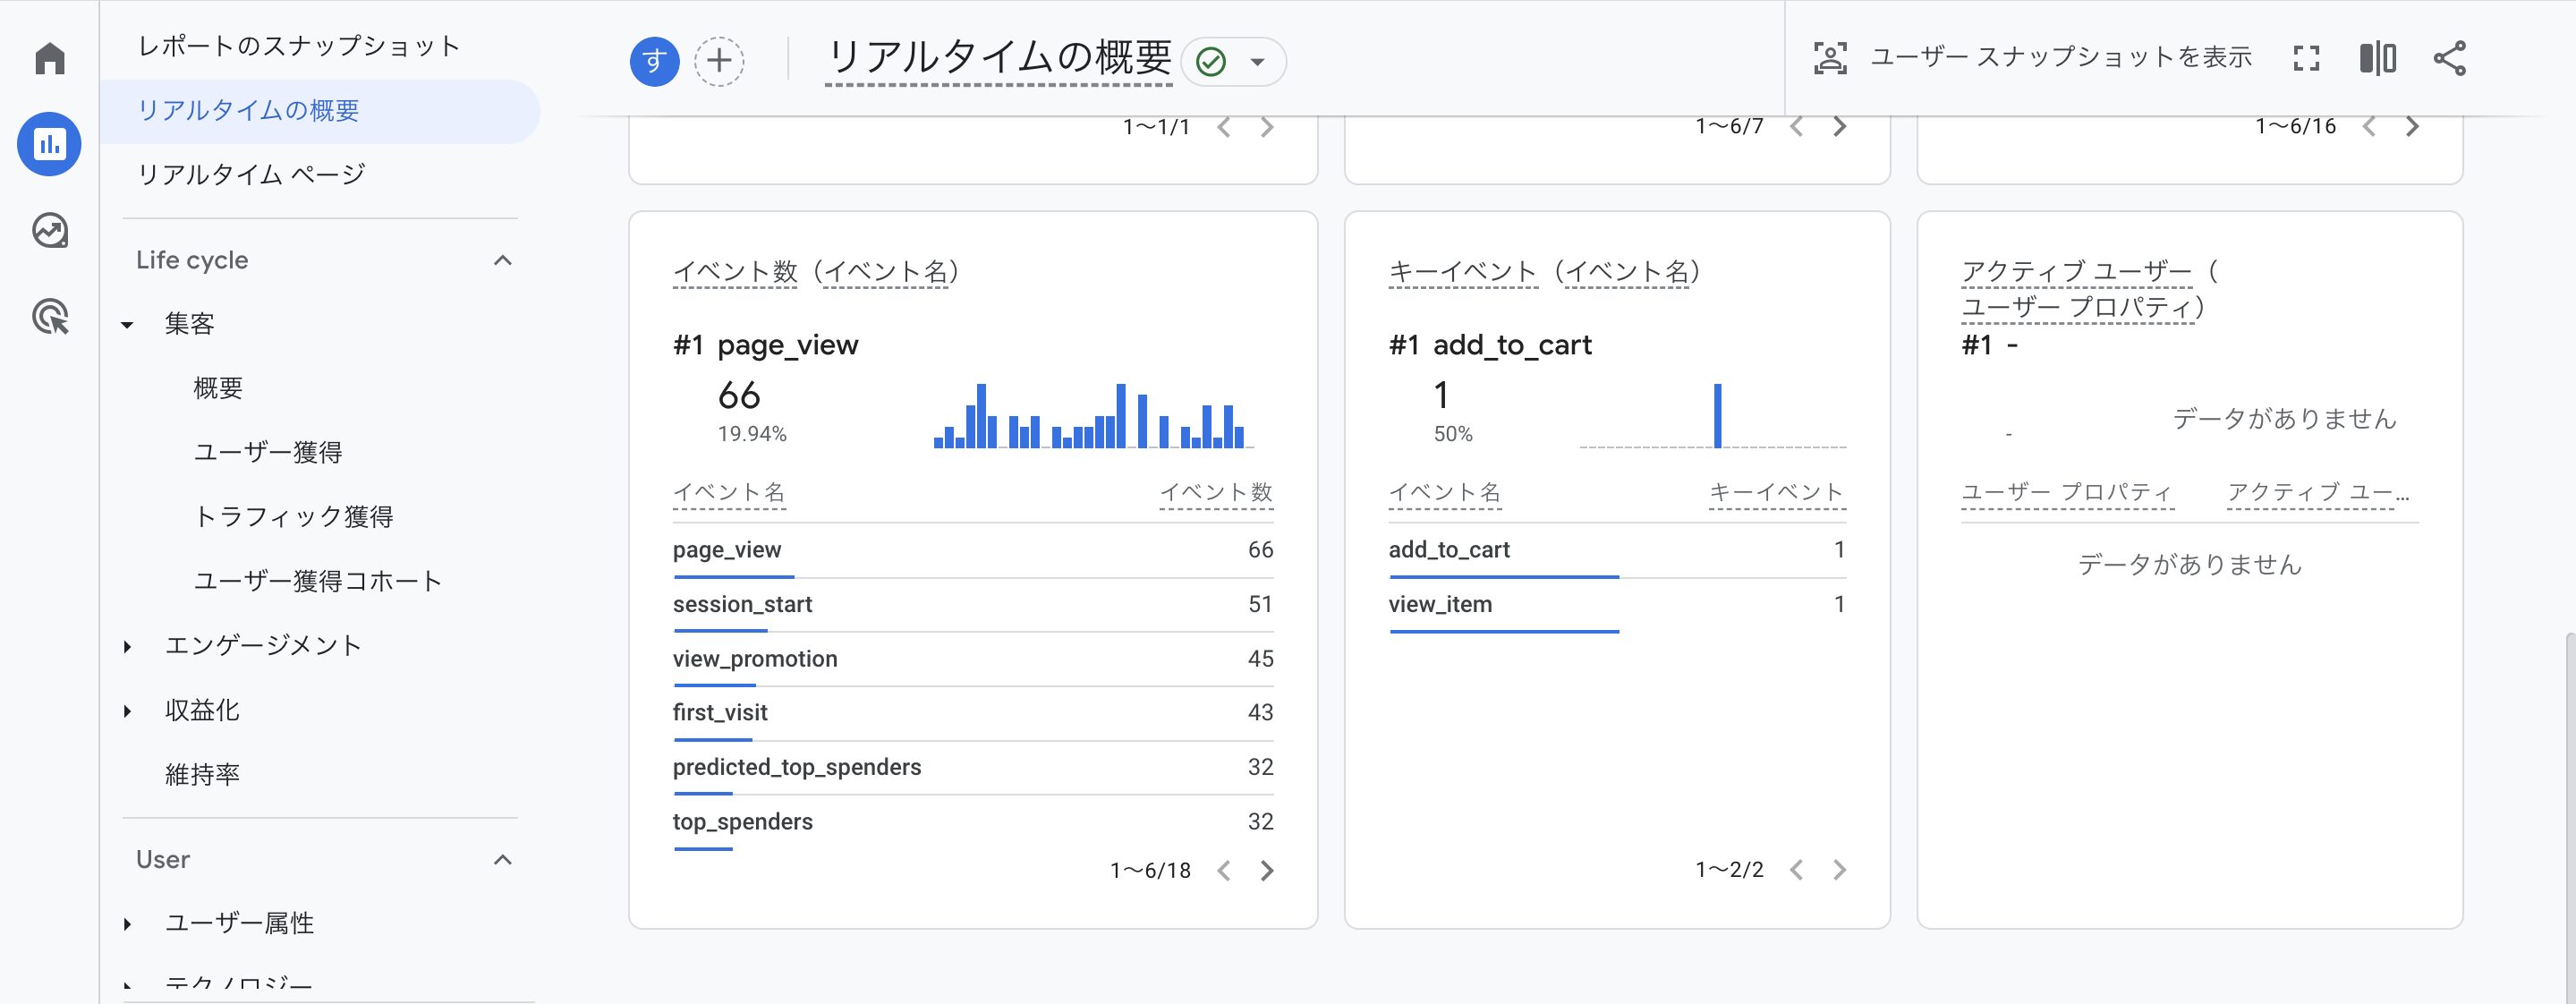Viewport: 2576px width, 1004px height.
Task: Click the green check status icon
Action: point(1211,62)
